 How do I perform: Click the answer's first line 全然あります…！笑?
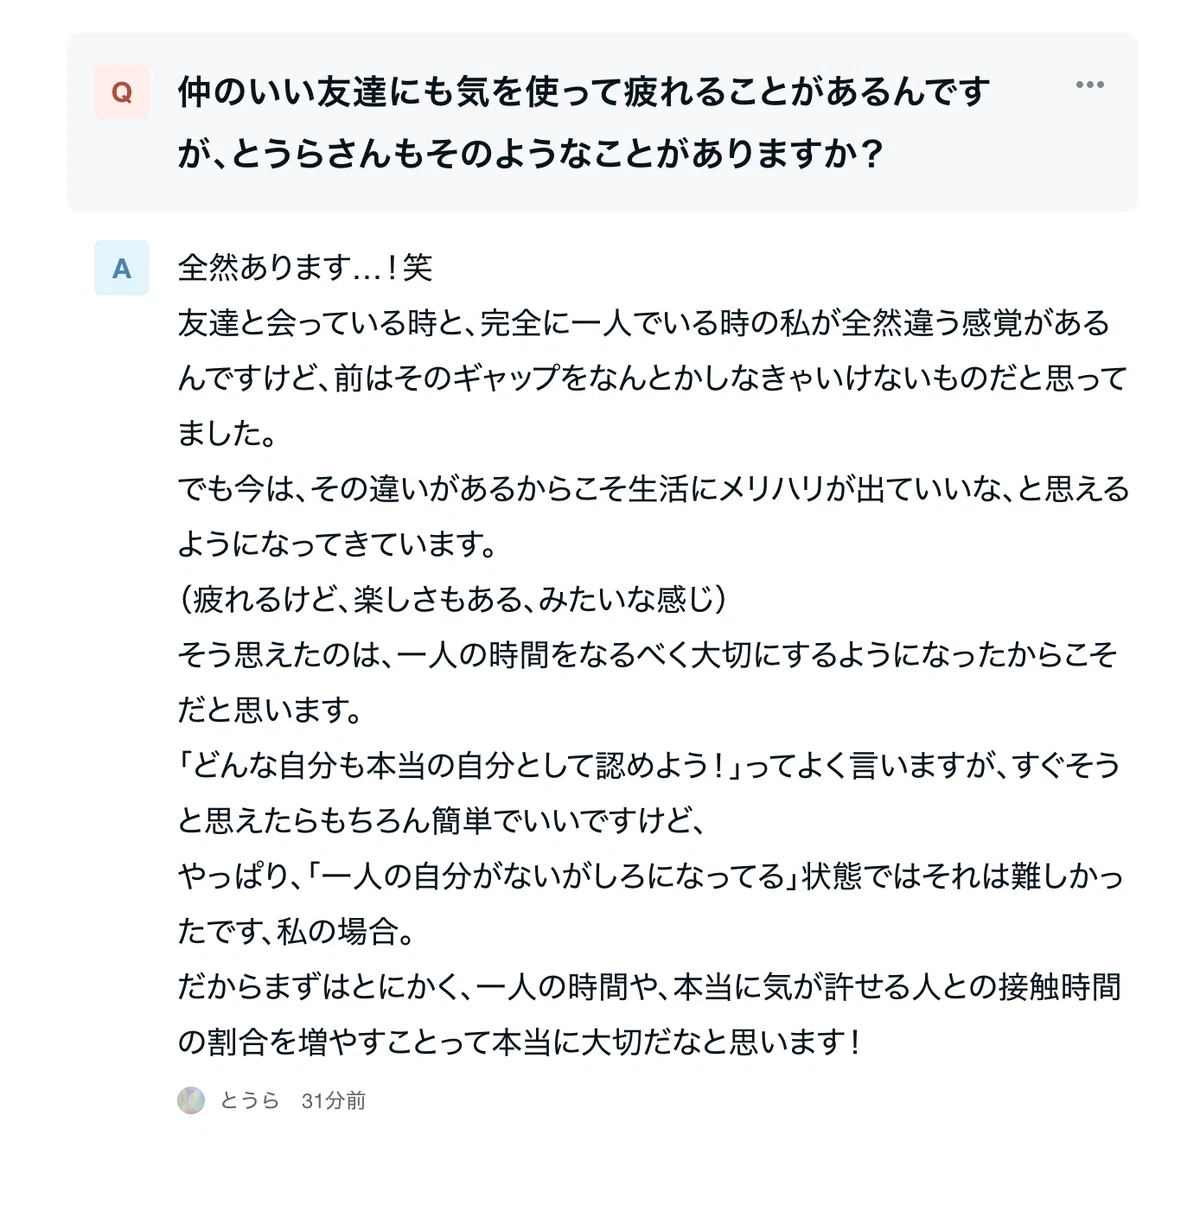coord(305,267)
